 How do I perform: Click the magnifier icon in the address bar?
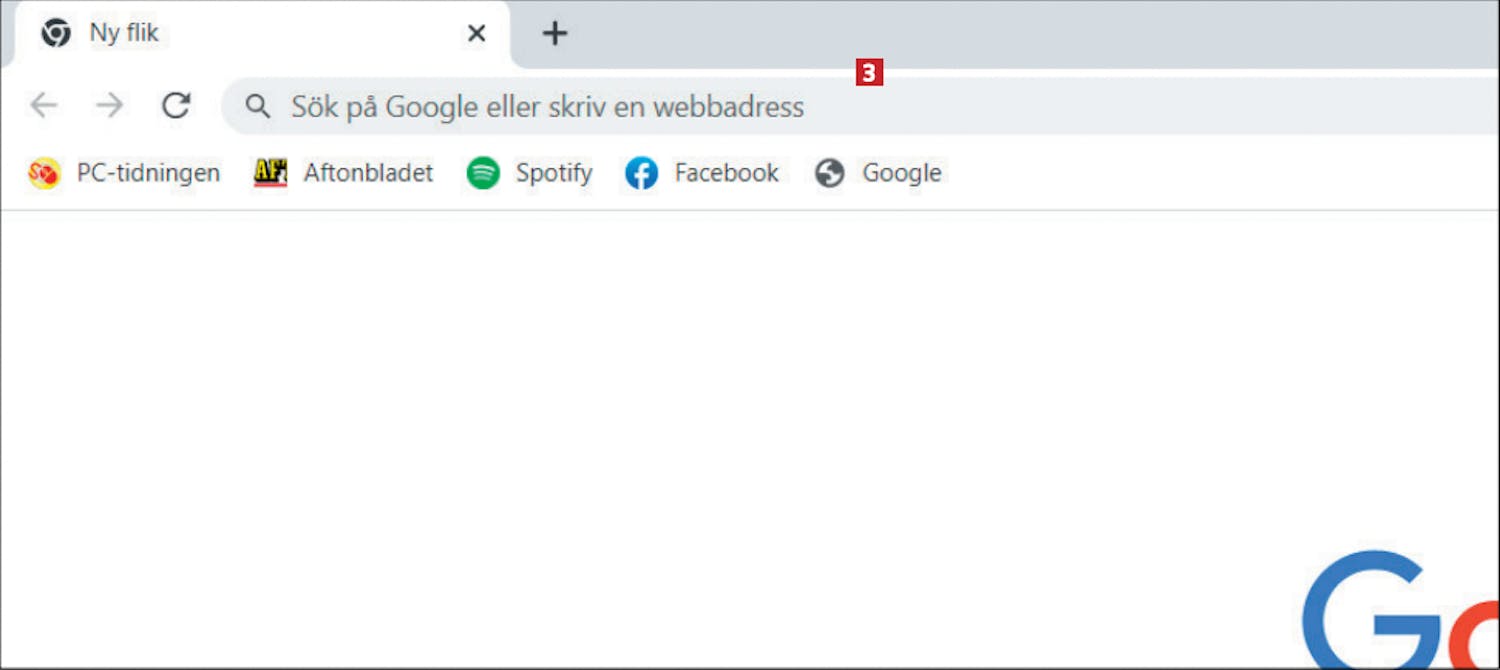[x=258, y=106]
